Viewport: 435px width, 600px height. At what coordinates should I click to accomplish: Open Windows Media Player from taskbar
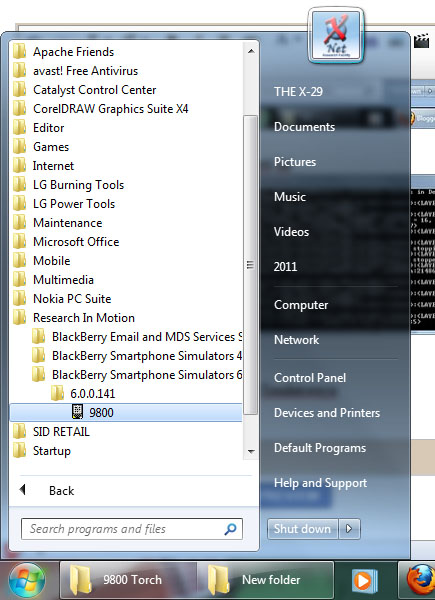(x=365, y=581)
